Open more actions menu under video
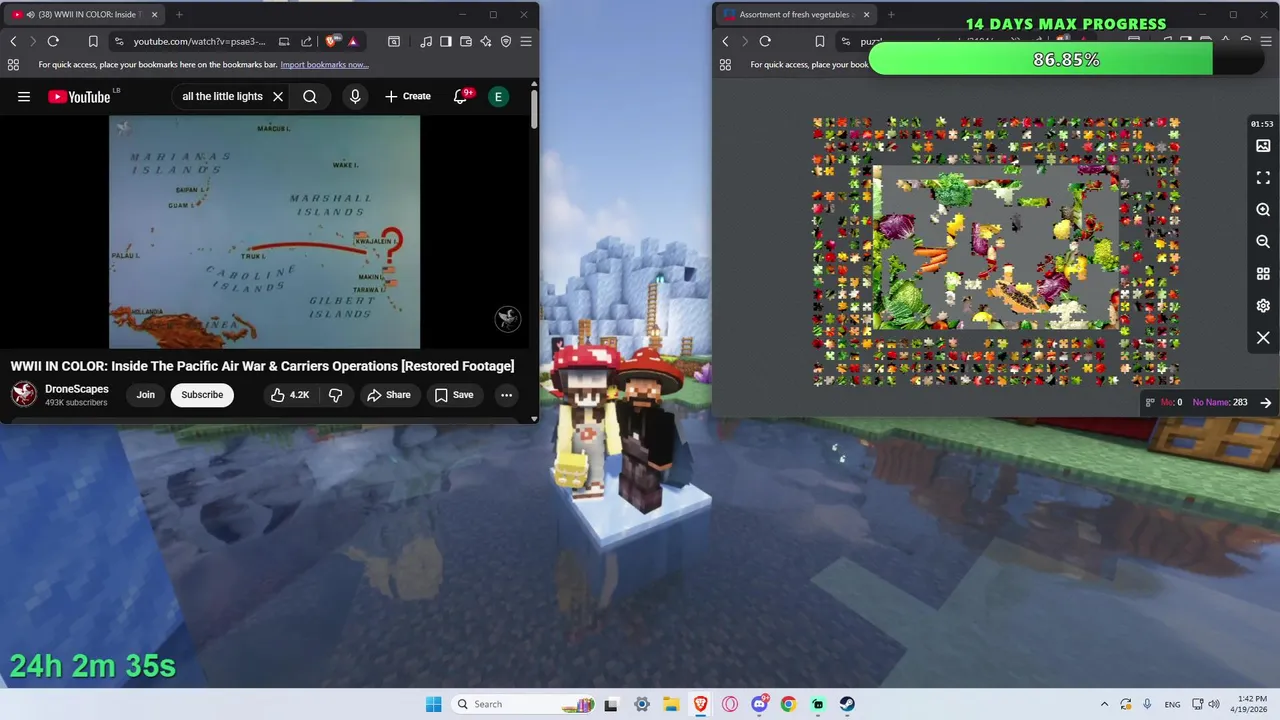Viewport: 1280px width, 720px height. pyautogui.click(x=506, y=395)
